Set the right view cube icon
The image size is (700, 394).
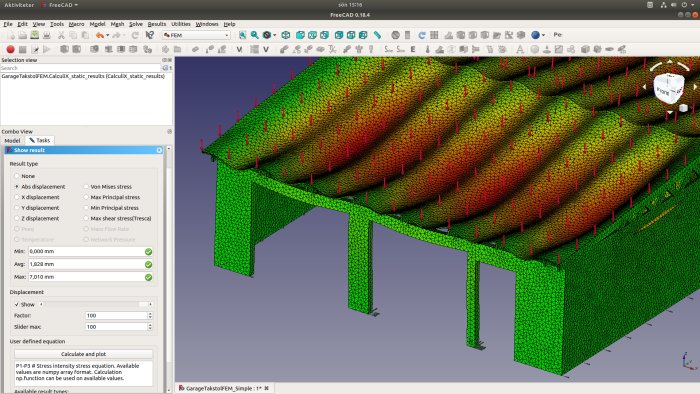pos(325,35)
